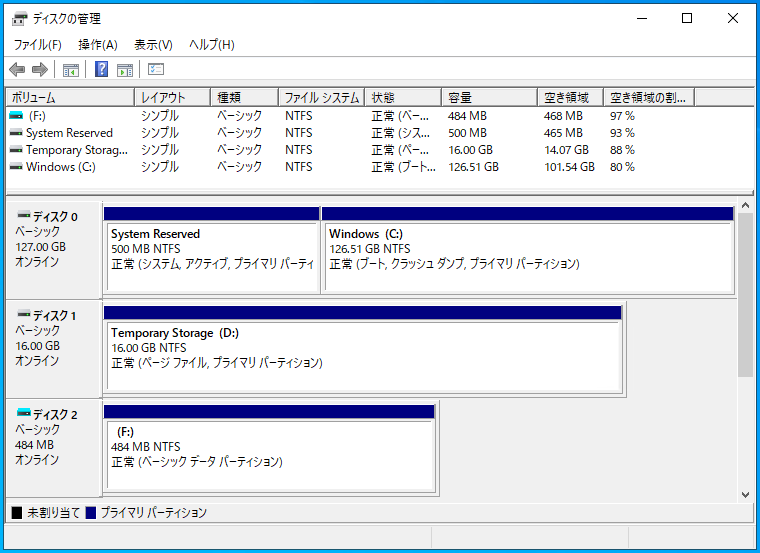Sort by ボリューム column header

click(x=70, y=97)
